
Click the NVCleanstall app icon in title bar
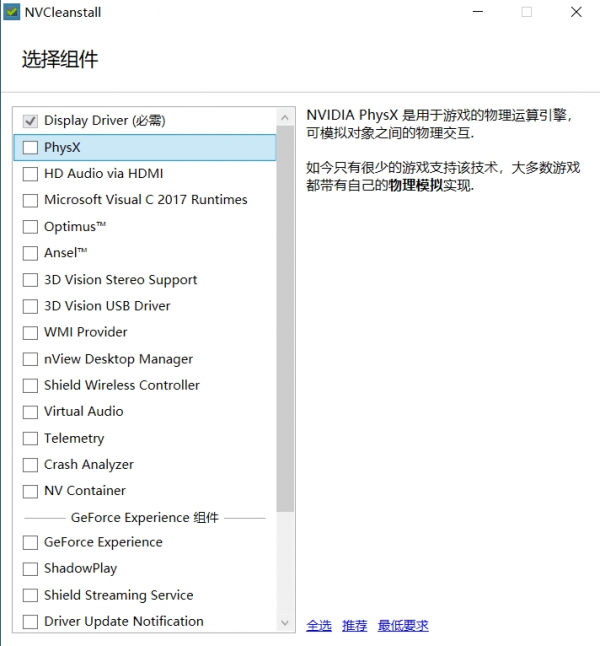12,13
